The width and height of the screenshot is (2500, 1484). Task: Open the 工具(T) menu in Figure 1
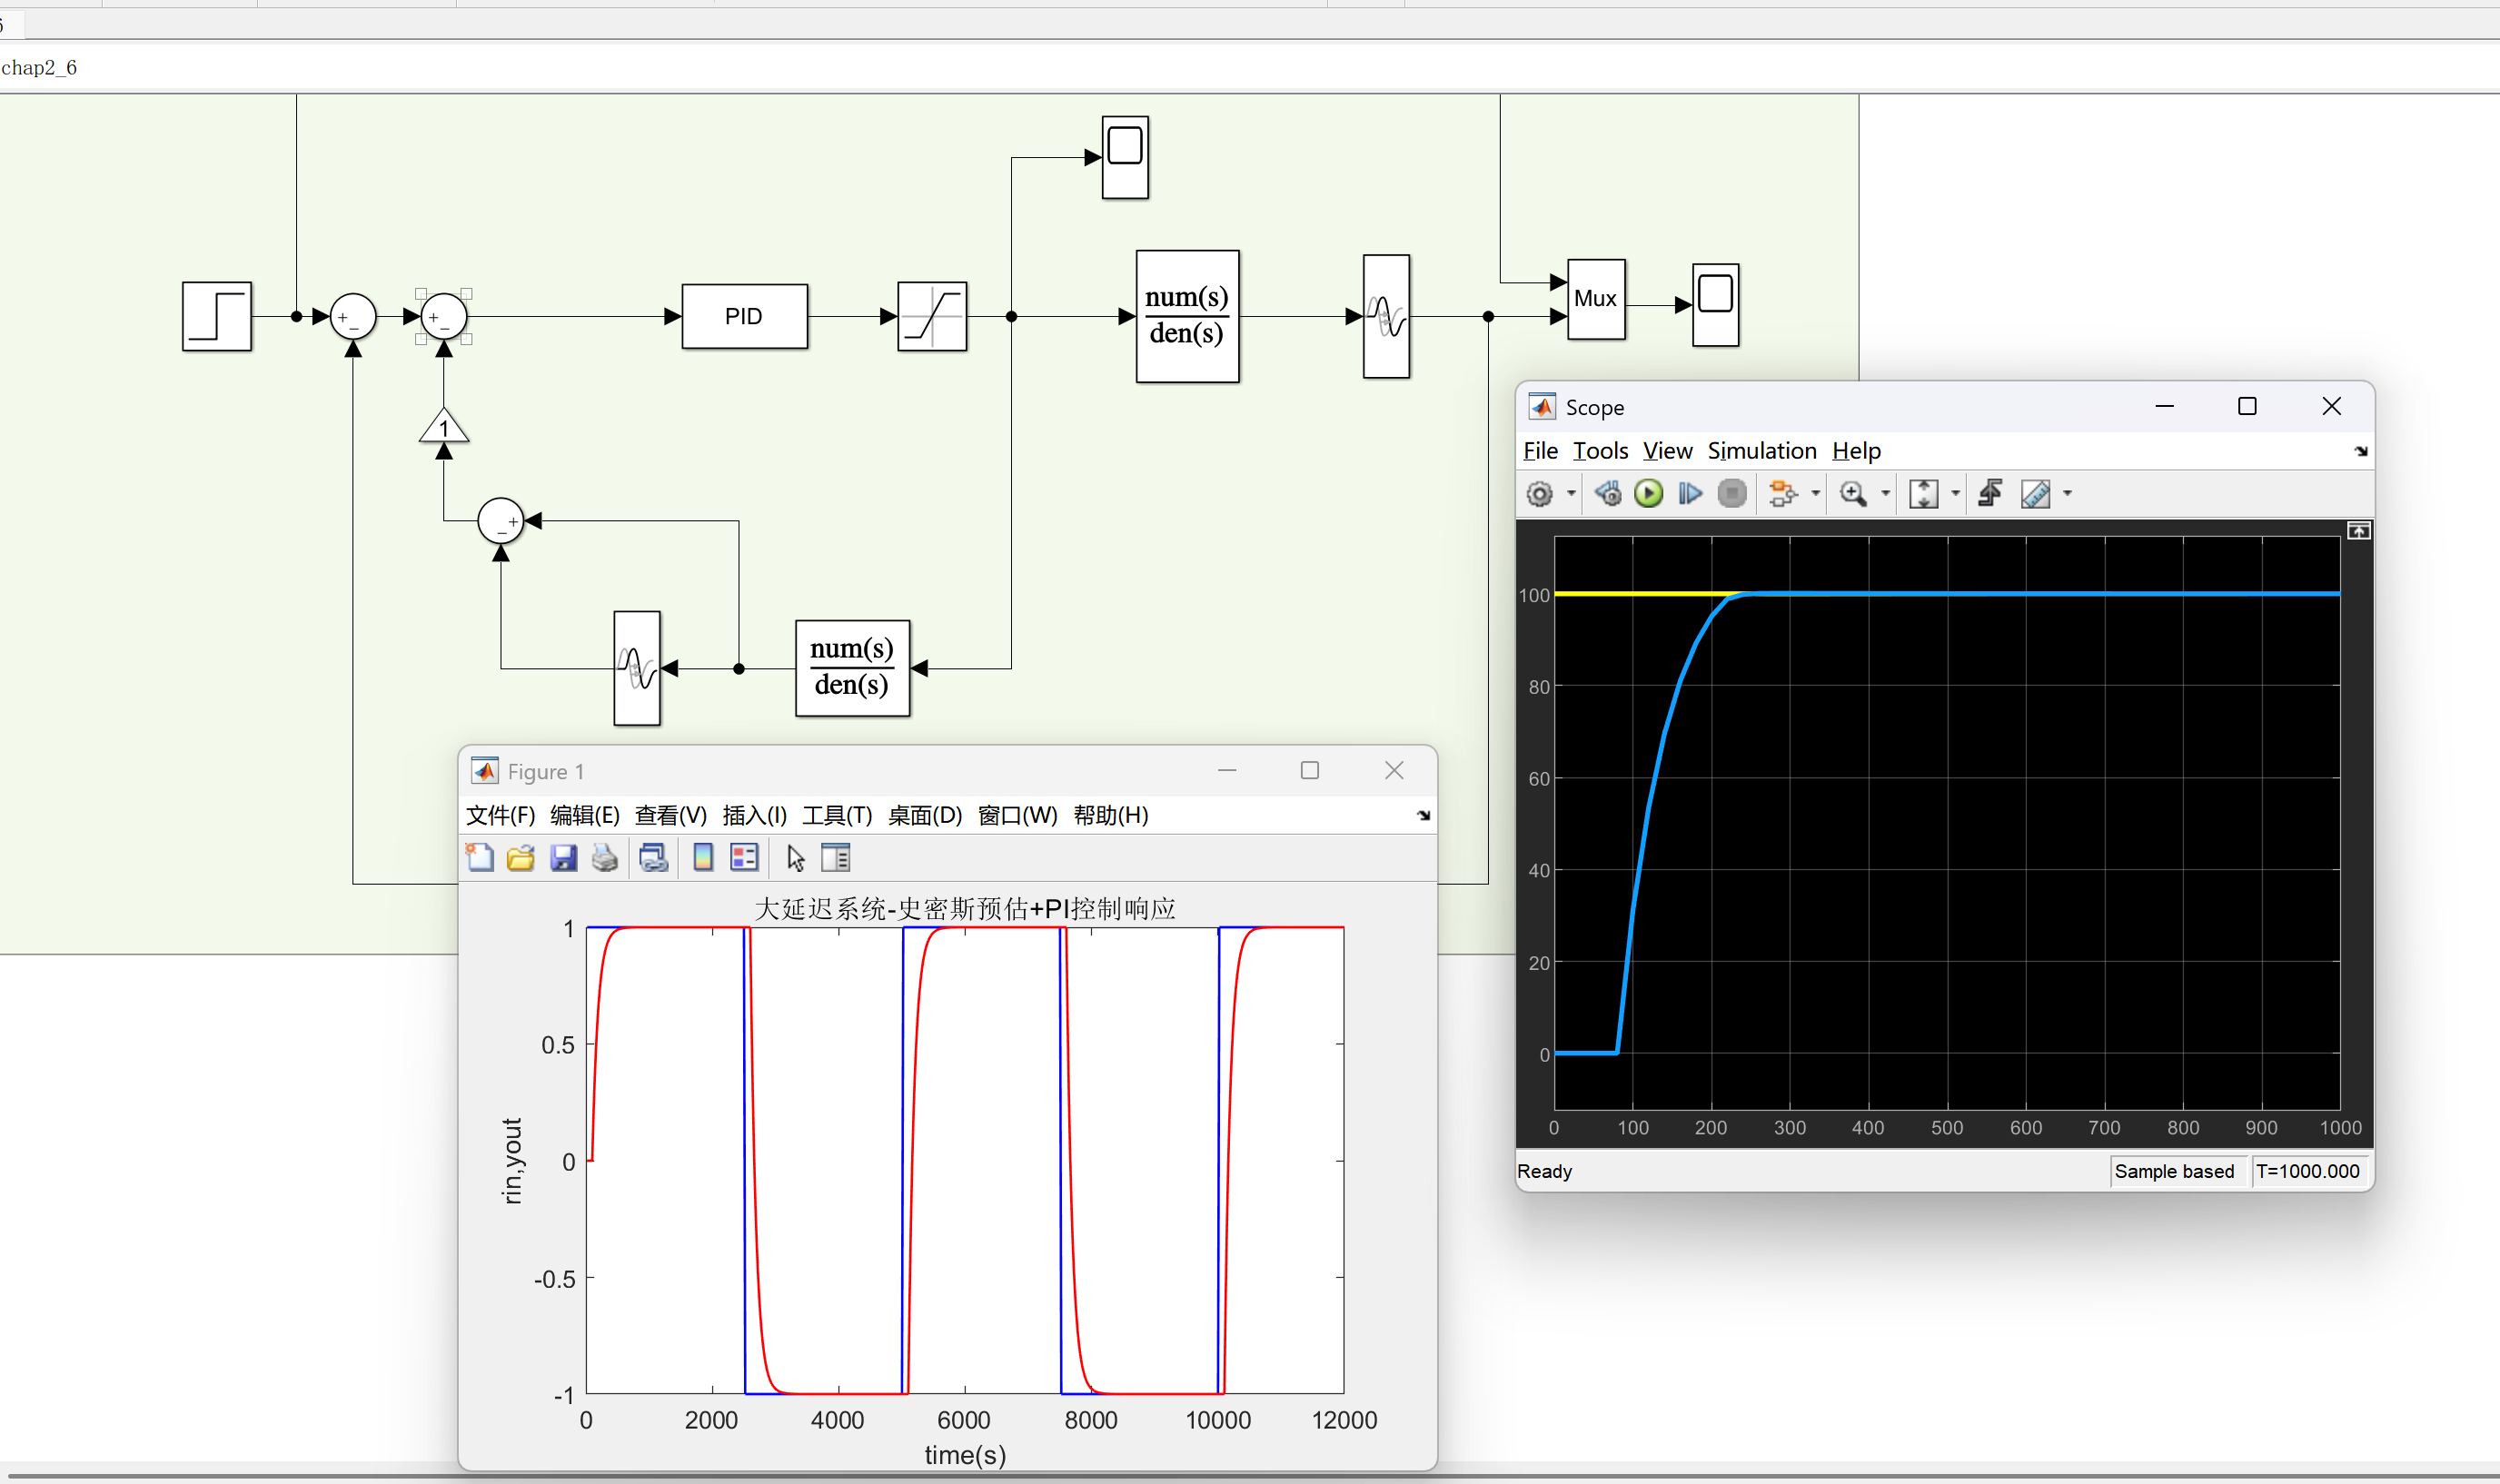[837, 815]
